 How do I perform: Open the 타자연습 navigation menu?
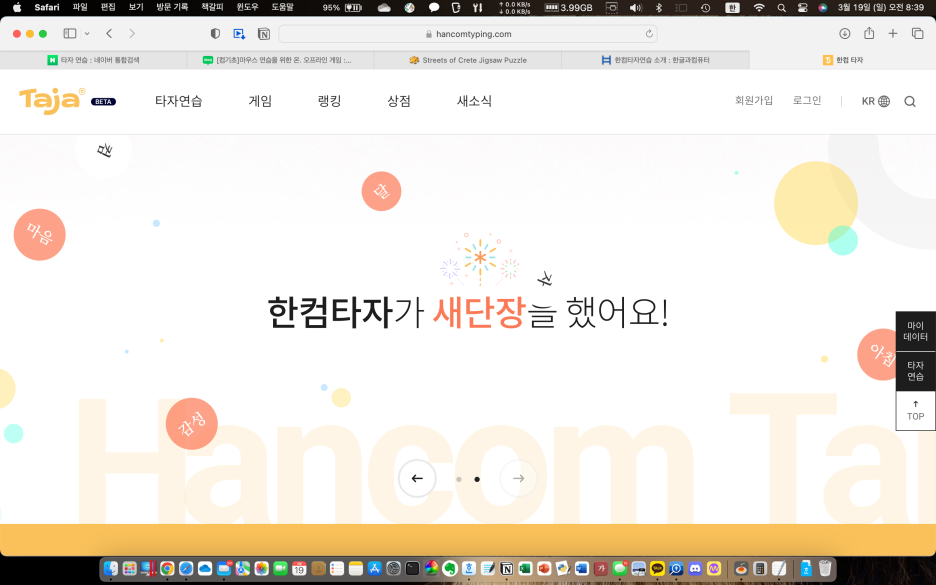coord(178,101)
